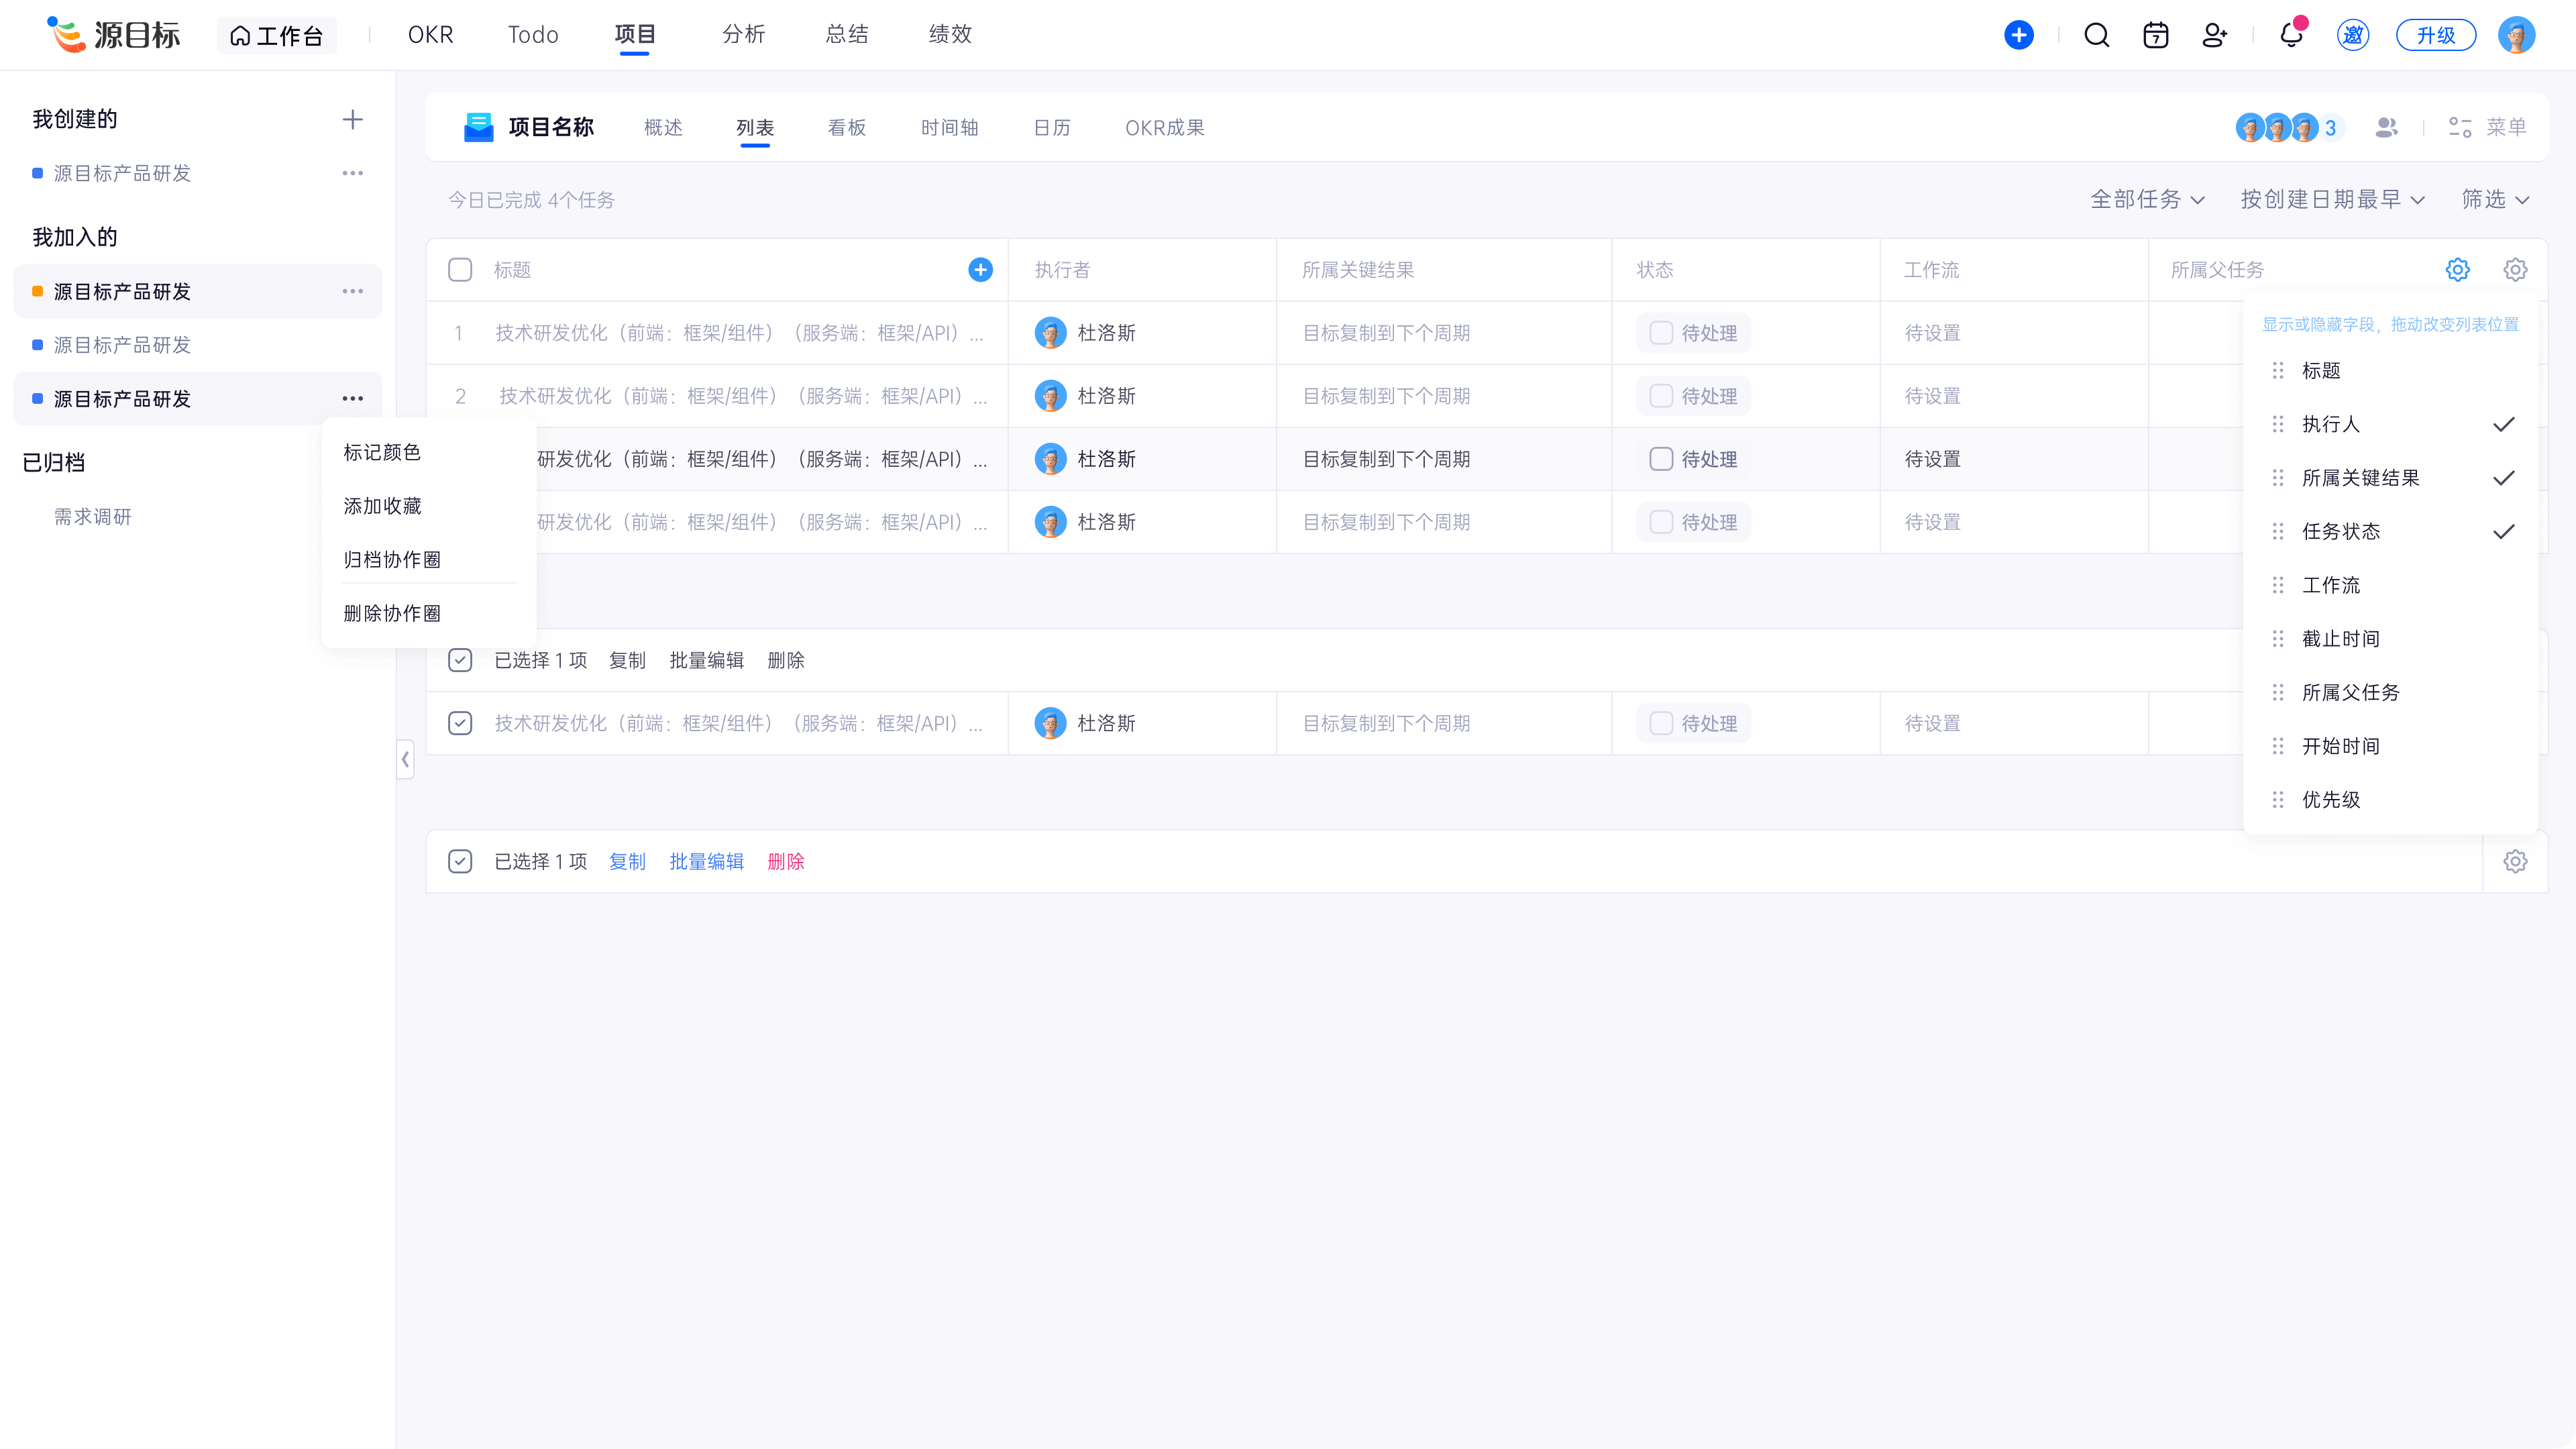Click the blue 批量编辑 link
Viewport: 2576px width, 1449px height.
tap(706, 861)
